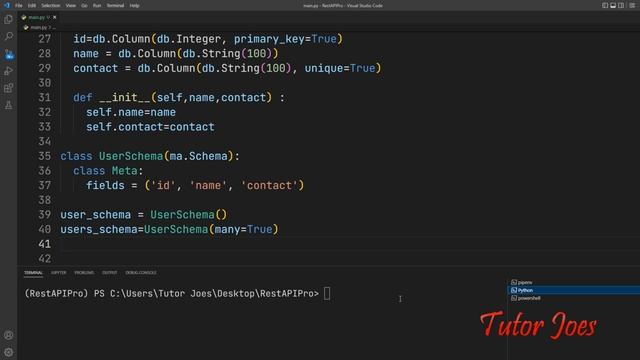Click 'self.contact' on line 33
Image resolution: width=640 pixels, height=360 pixels.
(x=124, y=127)
